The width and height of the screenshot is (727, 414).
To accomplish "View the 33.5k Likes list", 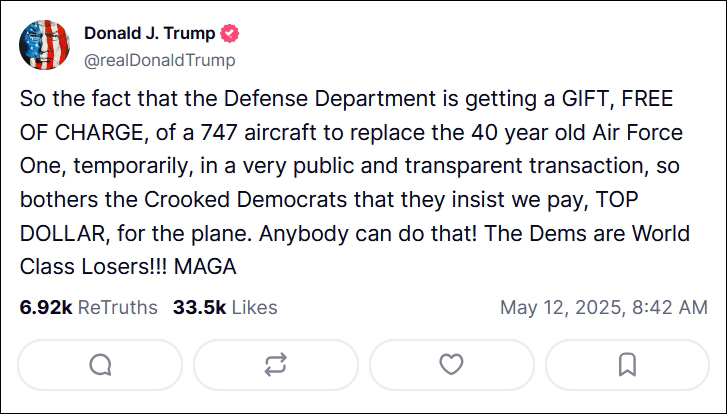I will tap(225, 307).
